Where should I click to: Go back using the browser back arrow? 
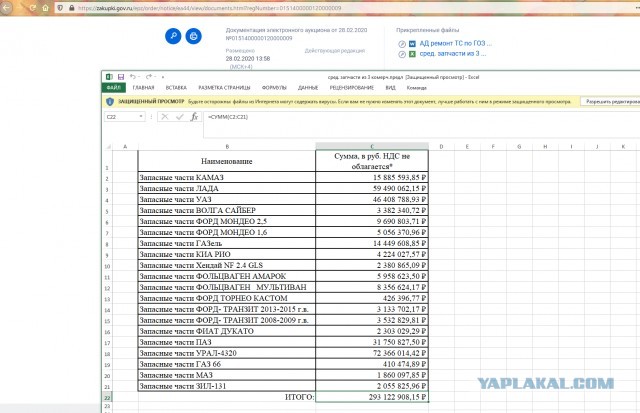pyautogui.click(x=6, y=8)
